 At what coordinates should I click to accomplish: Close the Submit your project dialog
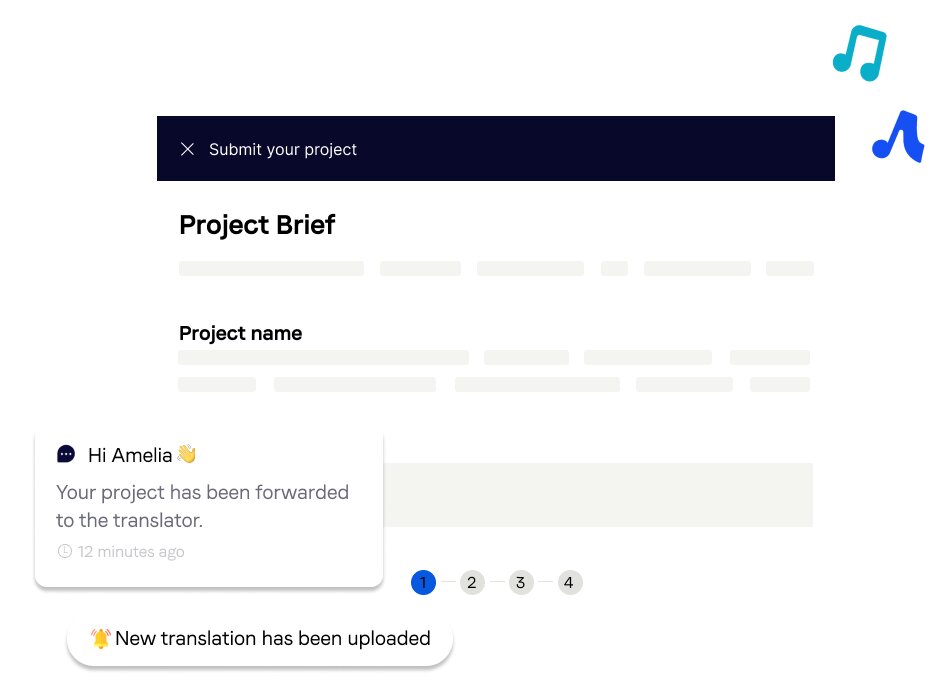click(x=187, y=149)
